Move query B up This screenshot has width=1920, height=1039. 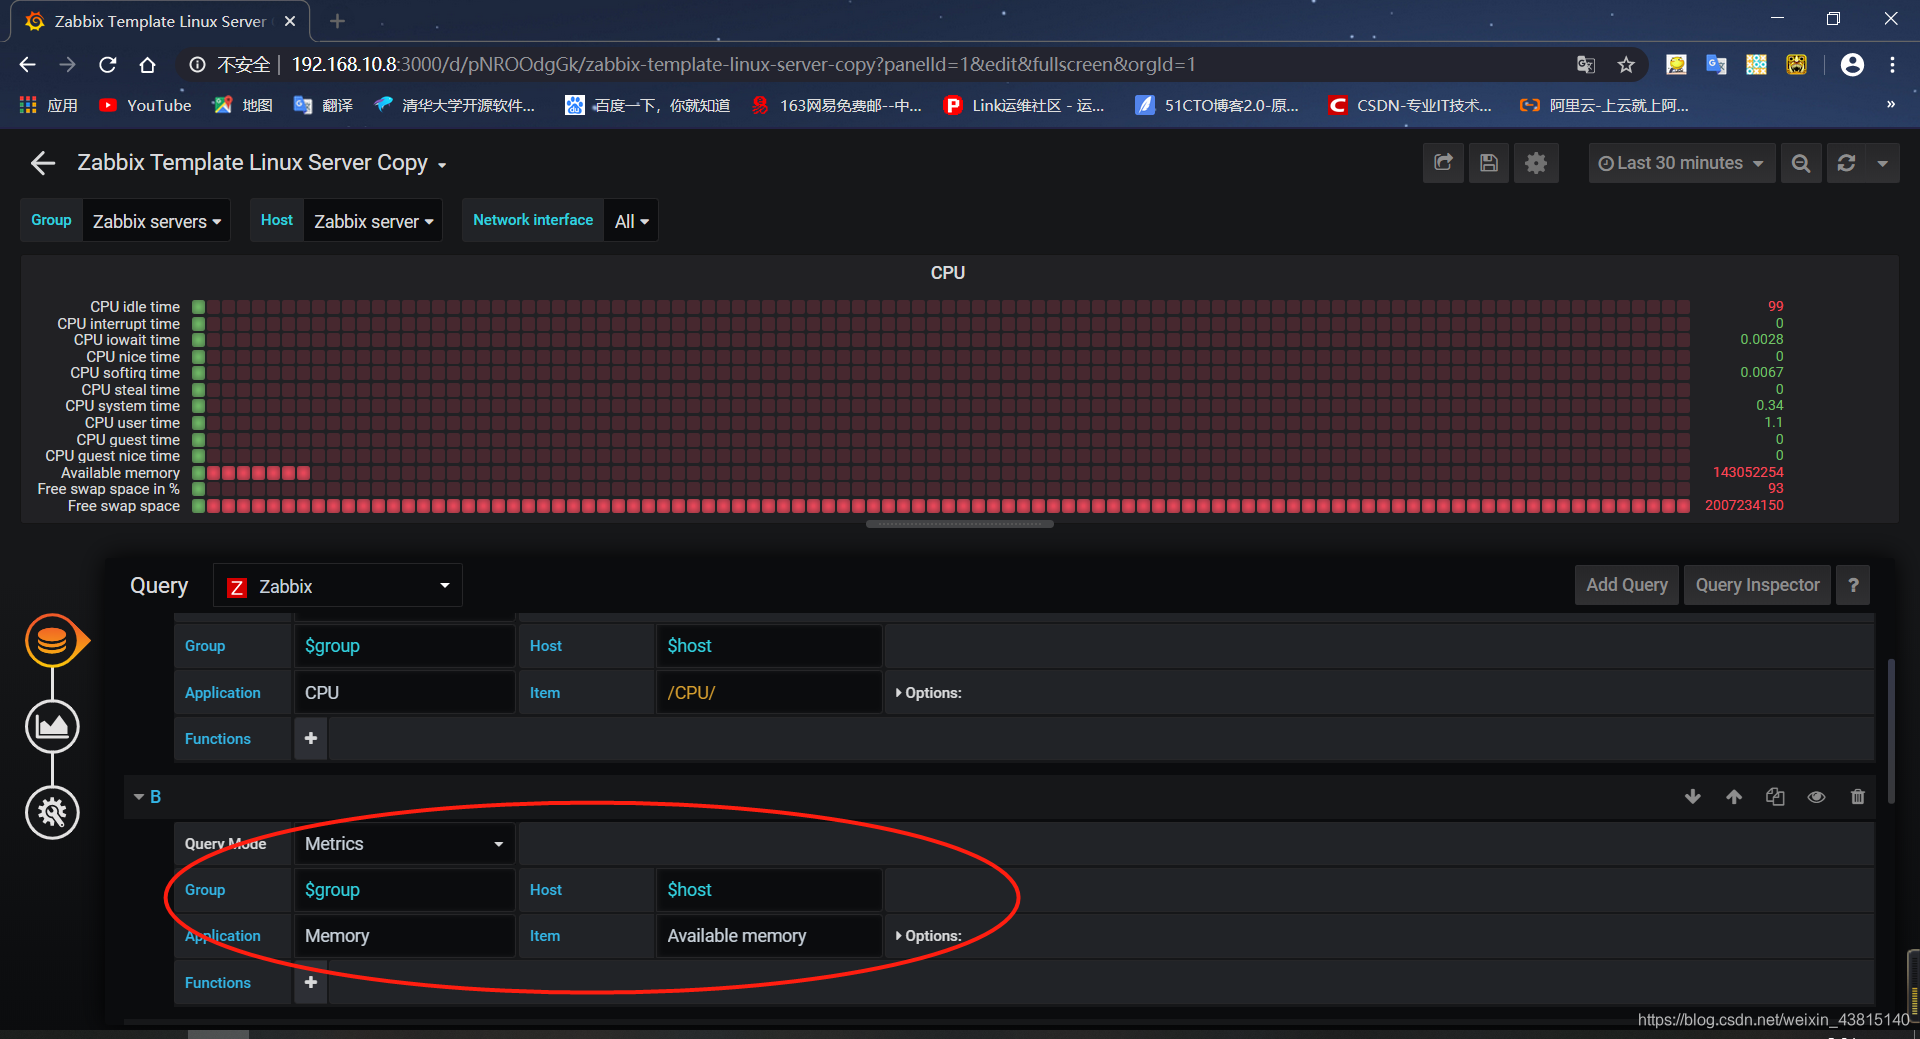click(1734, 797)
